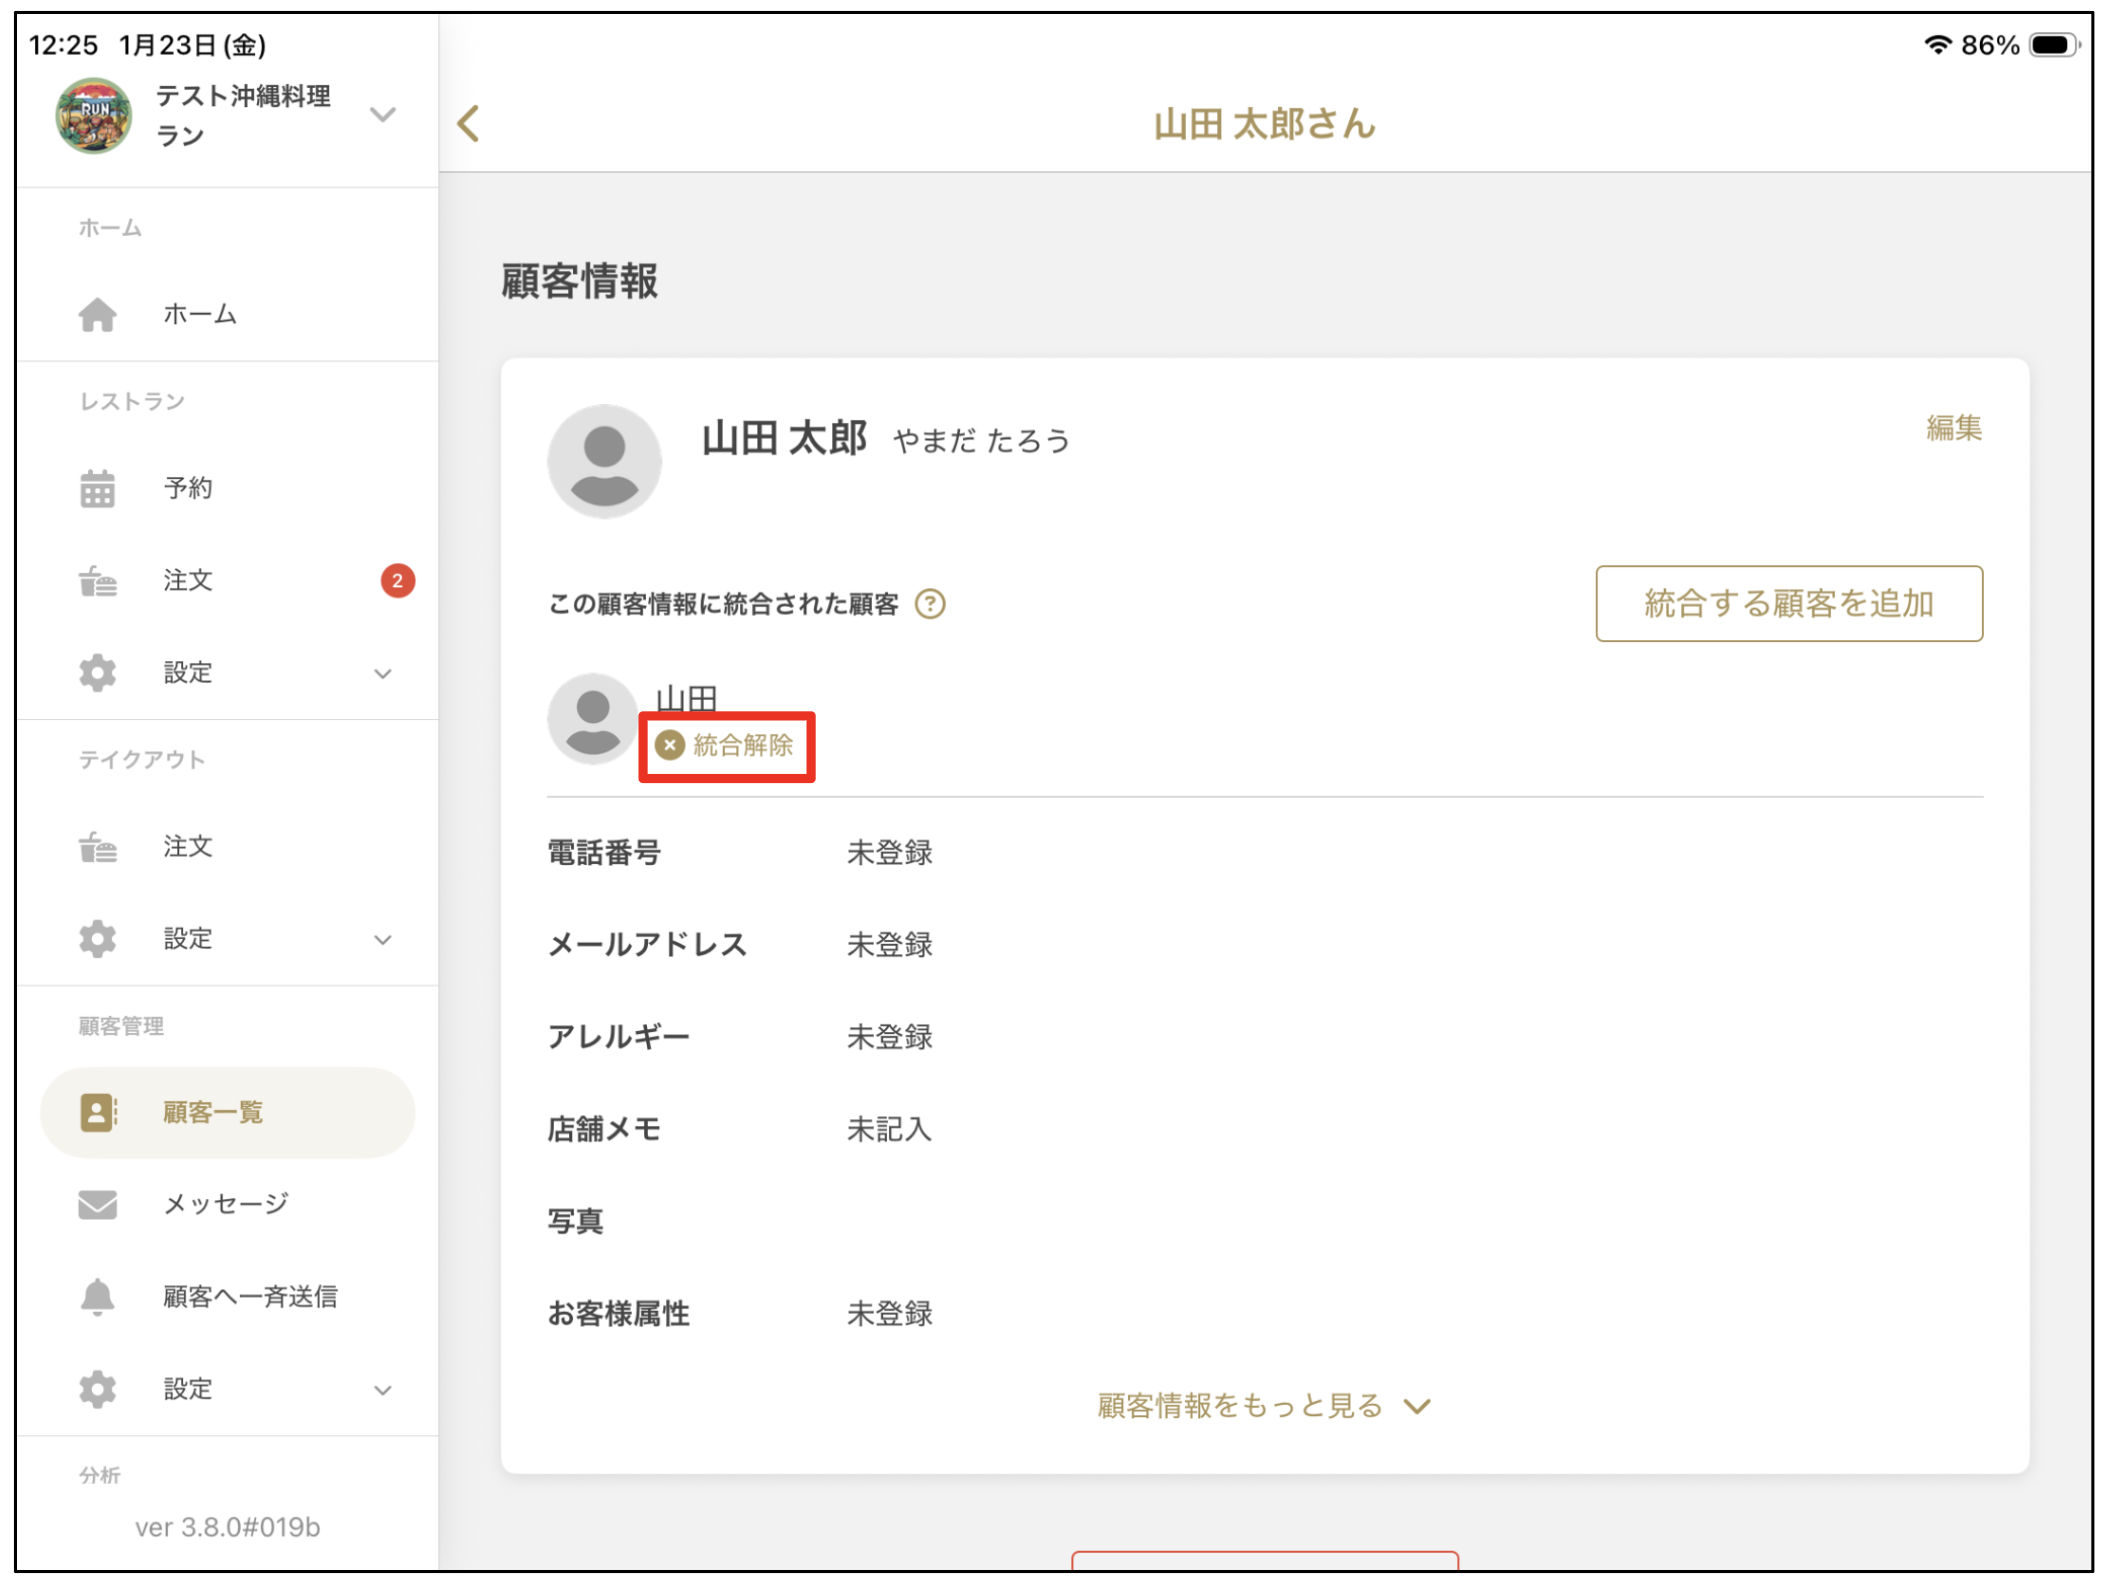This screenshot has height=1586, width=2108.
Task: Select the メッセージ envelope icon
Action: pos(97,1204)
